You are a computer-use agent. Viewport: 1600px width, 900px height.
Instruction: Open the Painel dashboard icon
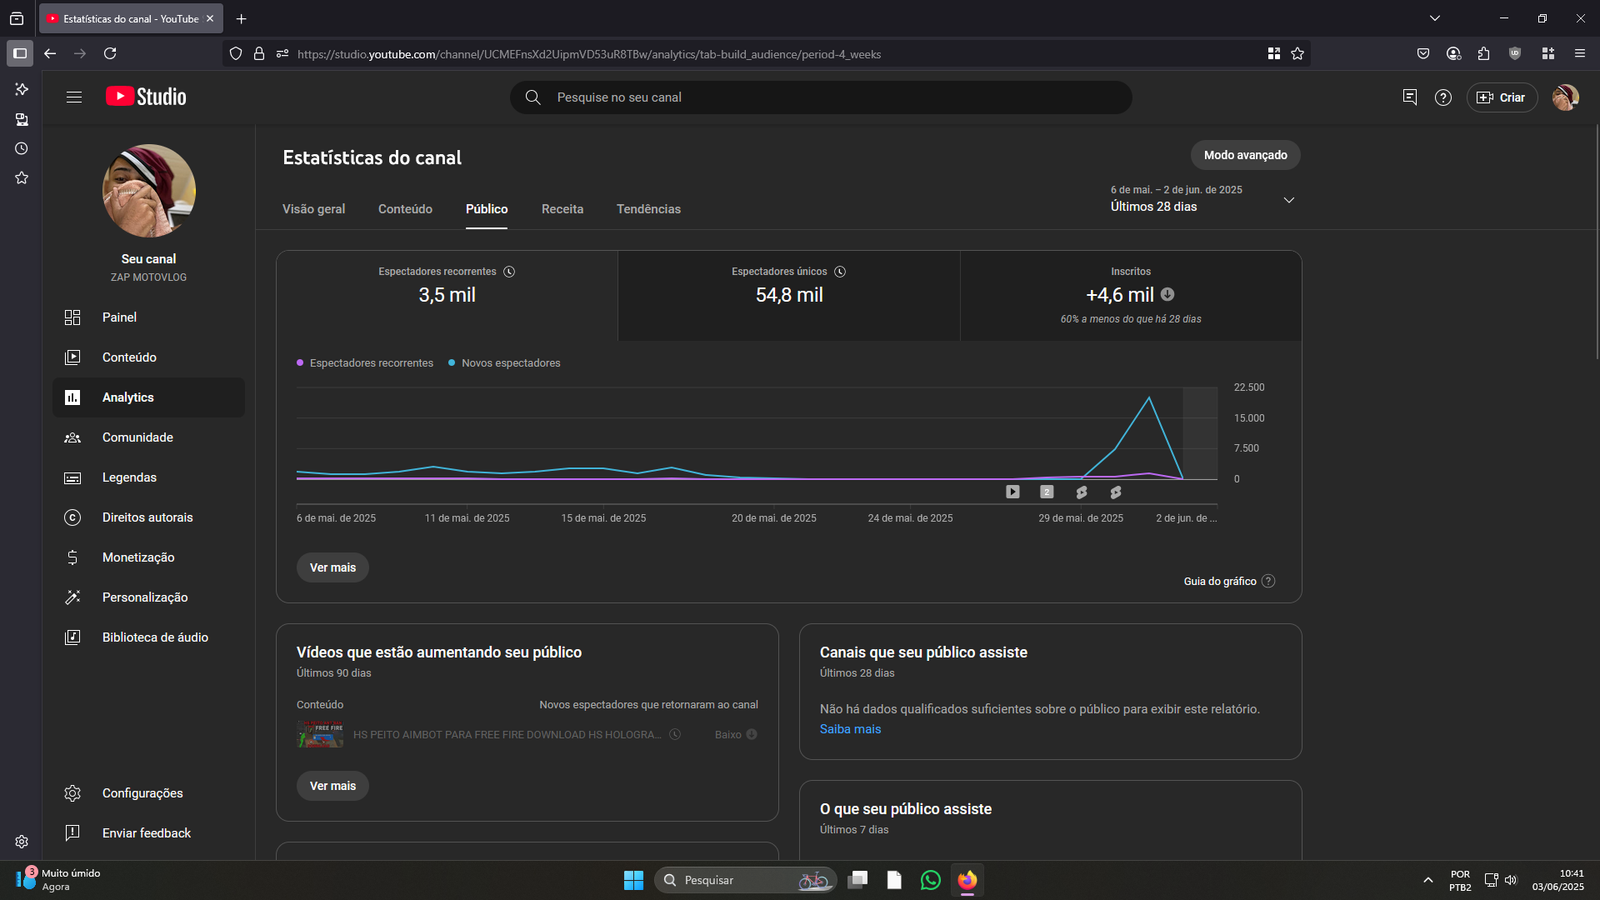(72, 317)
